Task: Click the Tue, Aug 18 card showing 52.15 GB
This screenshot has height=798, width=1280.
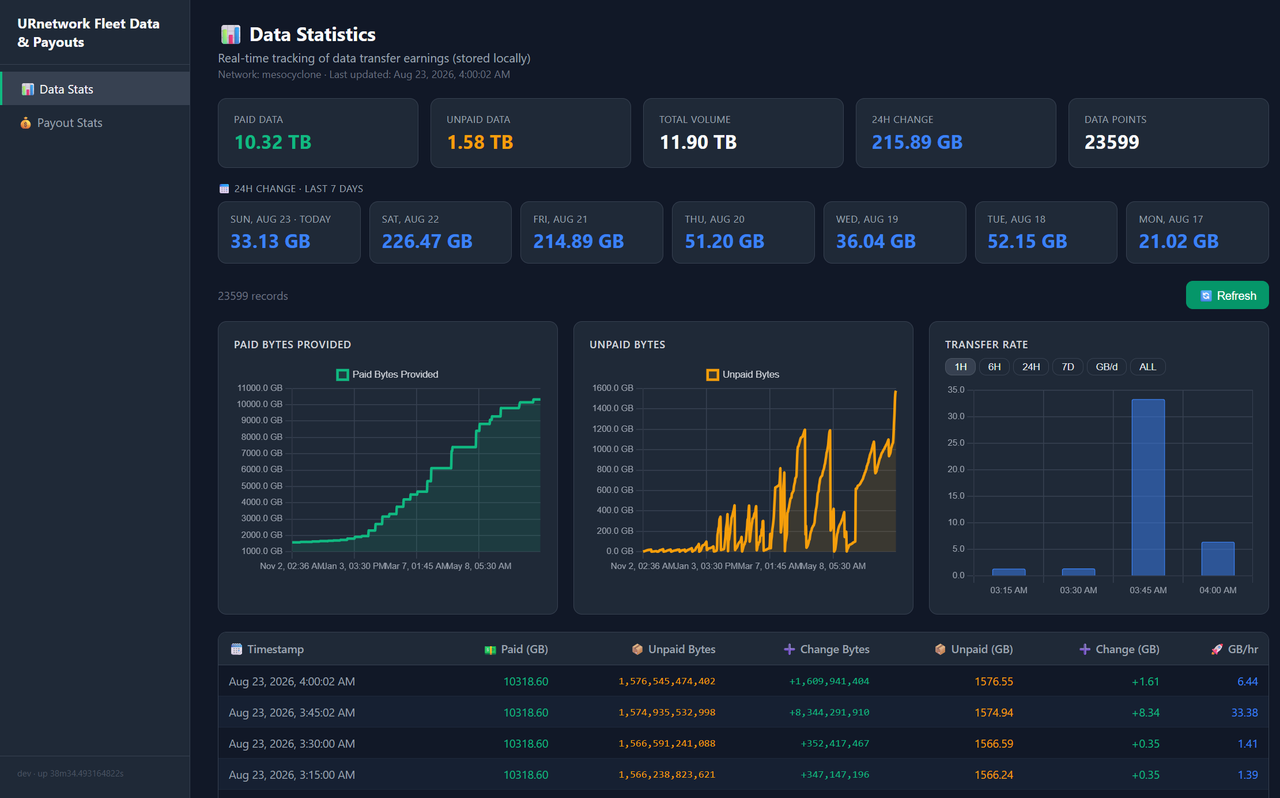Action: pyautogui.click(x=1046, y=232)
